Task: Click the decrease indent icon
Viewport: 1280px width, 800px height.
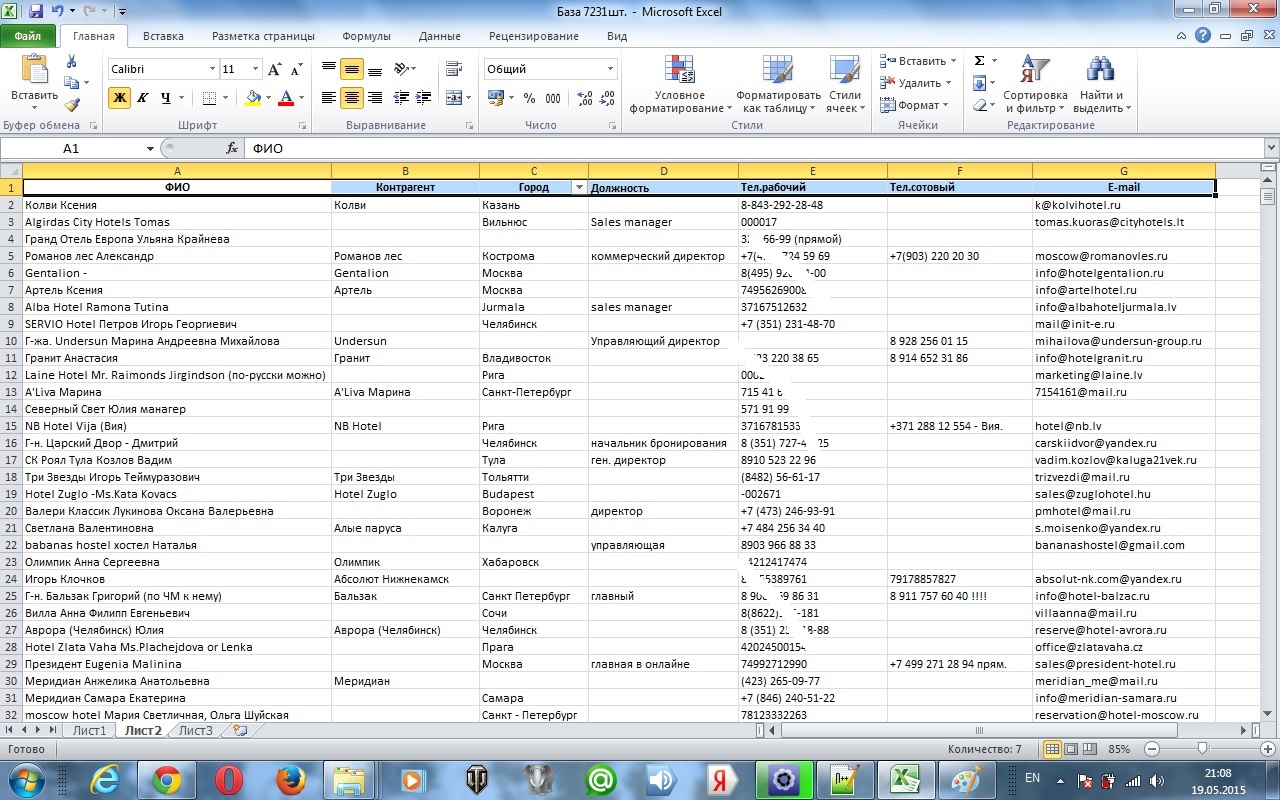Action: pos(401,98)
